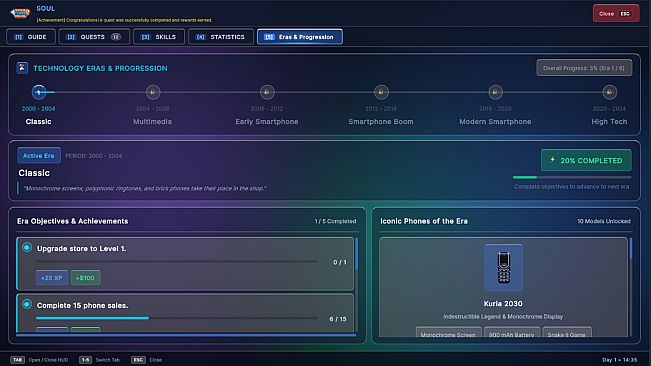Toggle the Complete 15 phone sales radio
This screenshot has height=366, width=651.
[27, 305]
